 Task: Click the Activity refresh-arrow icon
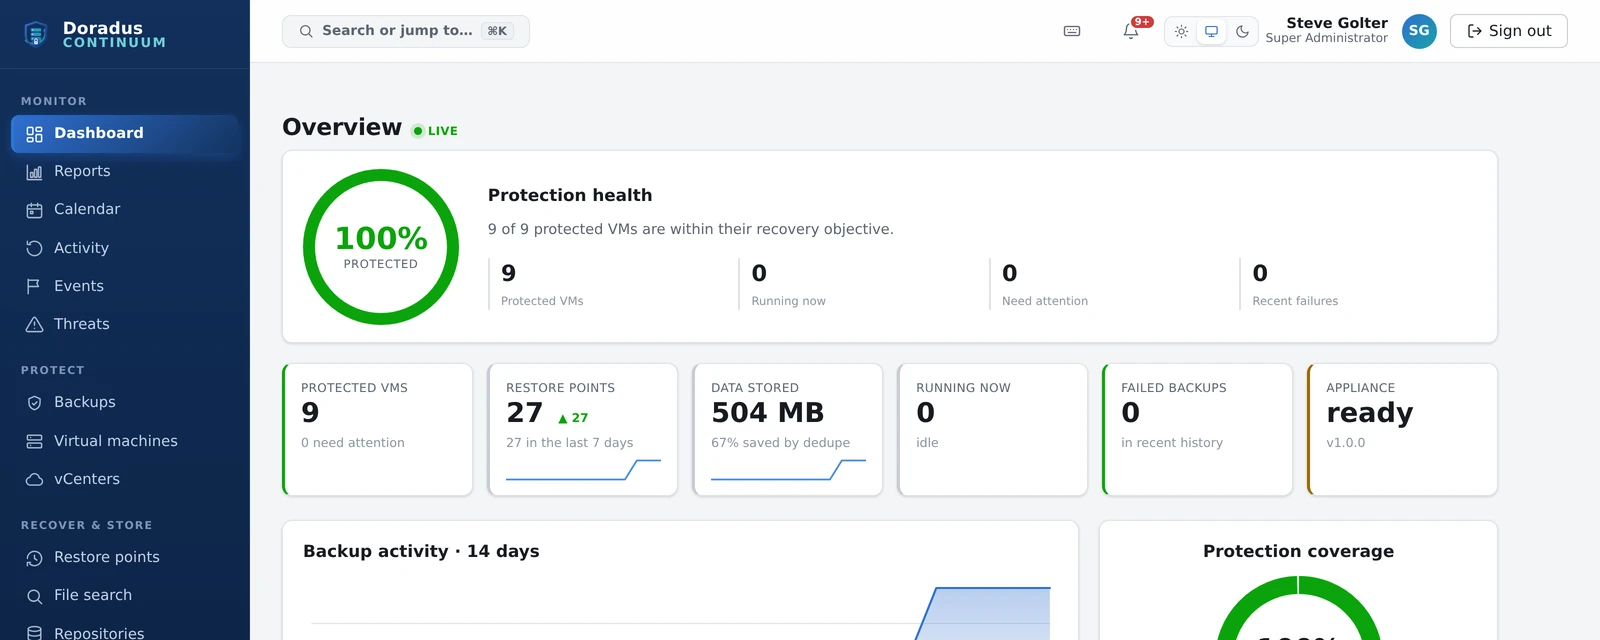(x=34, y=248)
